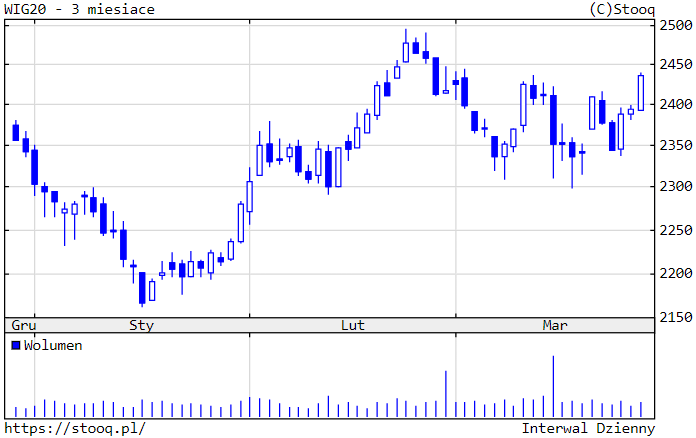Open the https://stooq.pl/ link
The width and height of the screenshot is (696, 438).
(75, 428)
